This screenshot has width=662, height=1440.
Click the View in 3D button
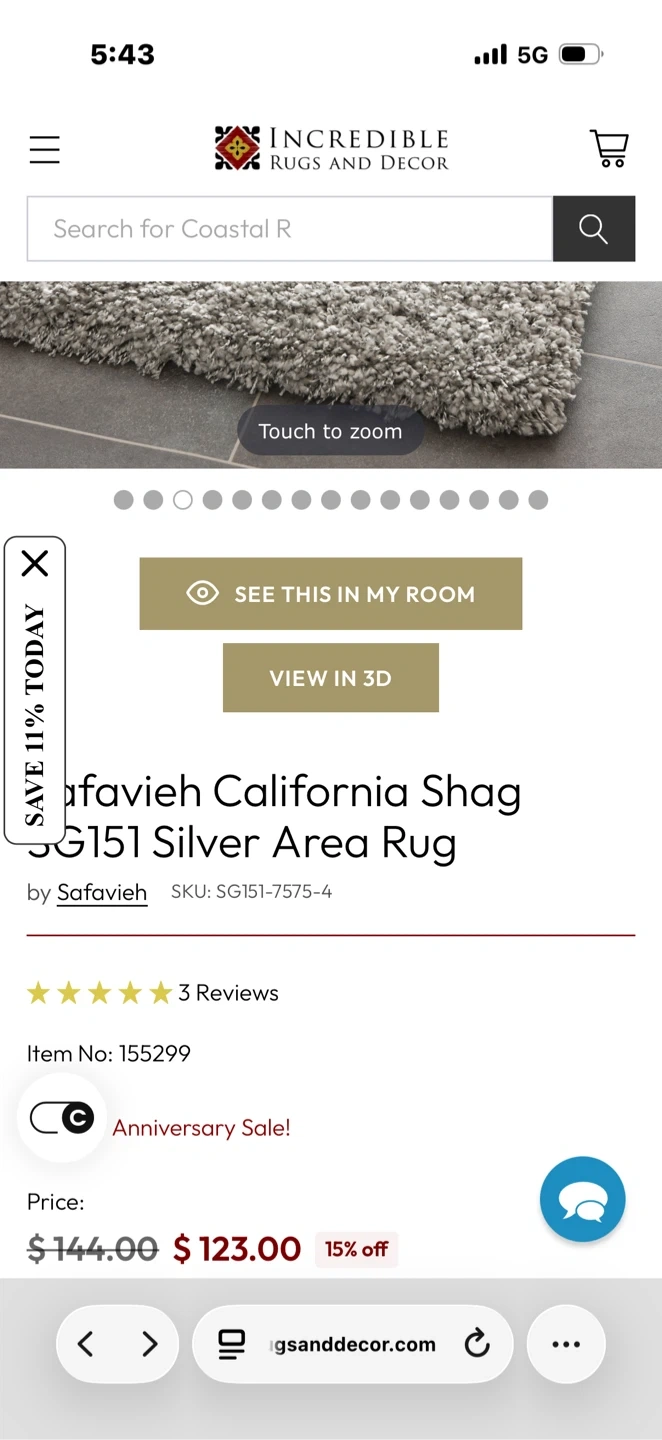click(331, 678)
